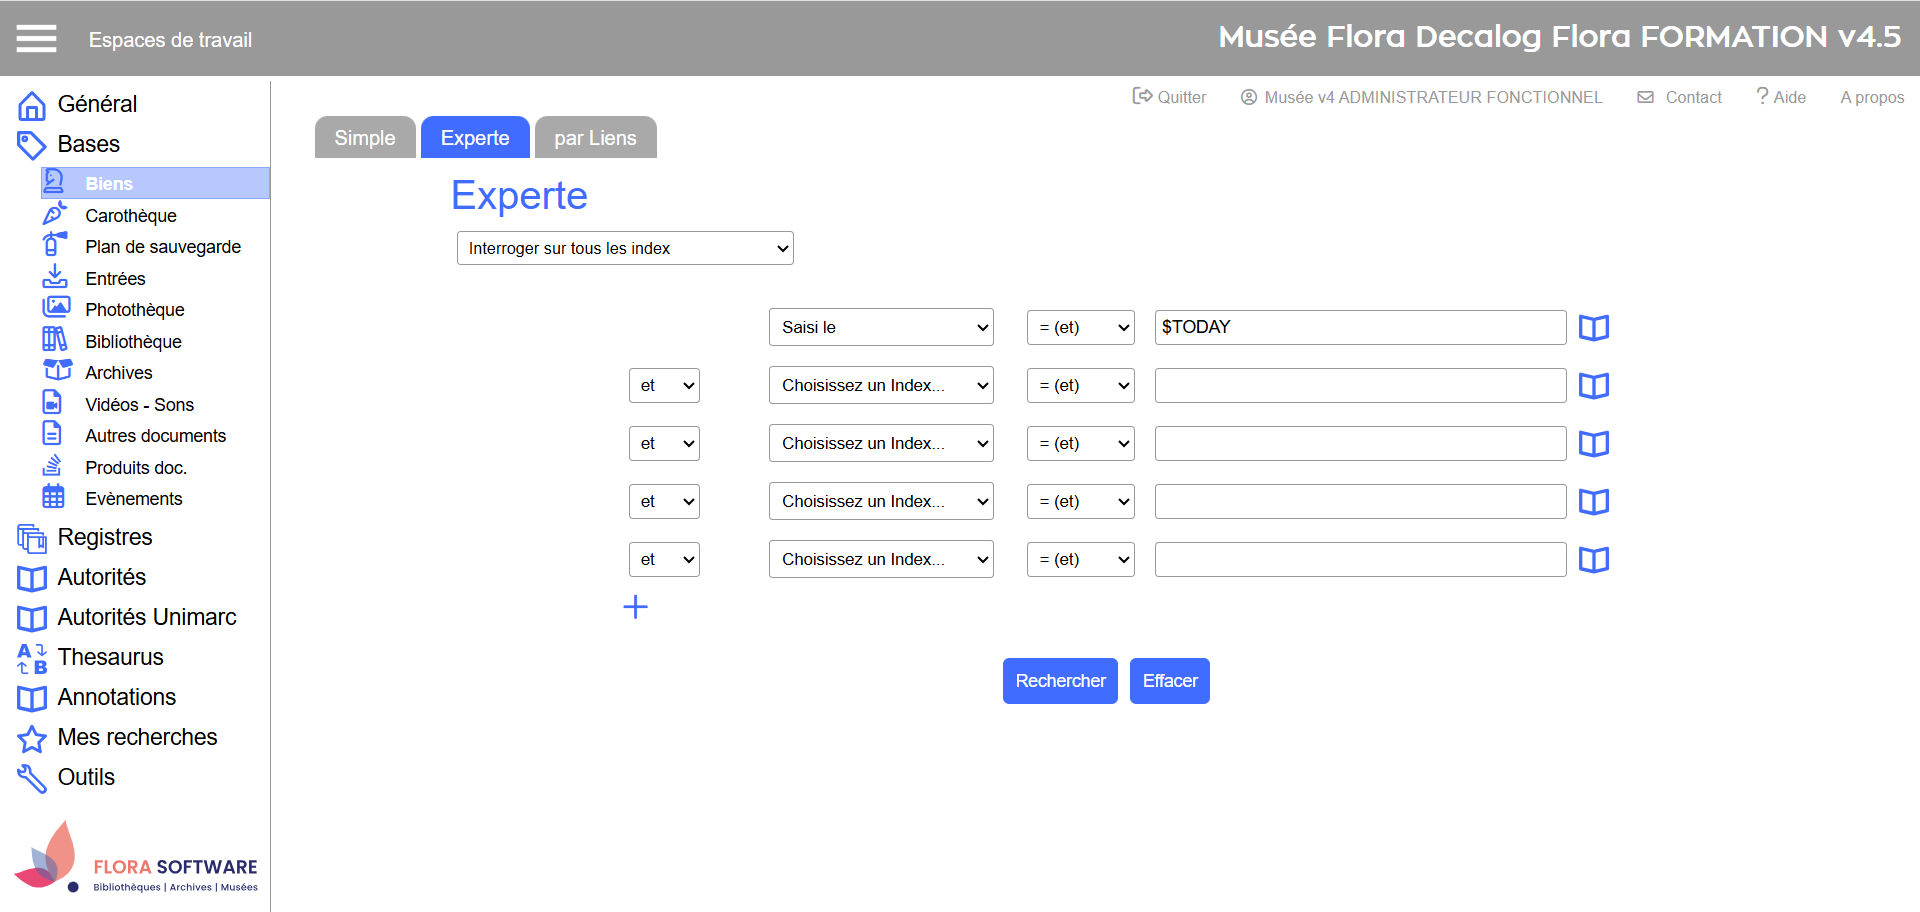This screenshot has height=912, width=1920.
Task: Click the Evènements calendar icon
Action: pos(54,497)
